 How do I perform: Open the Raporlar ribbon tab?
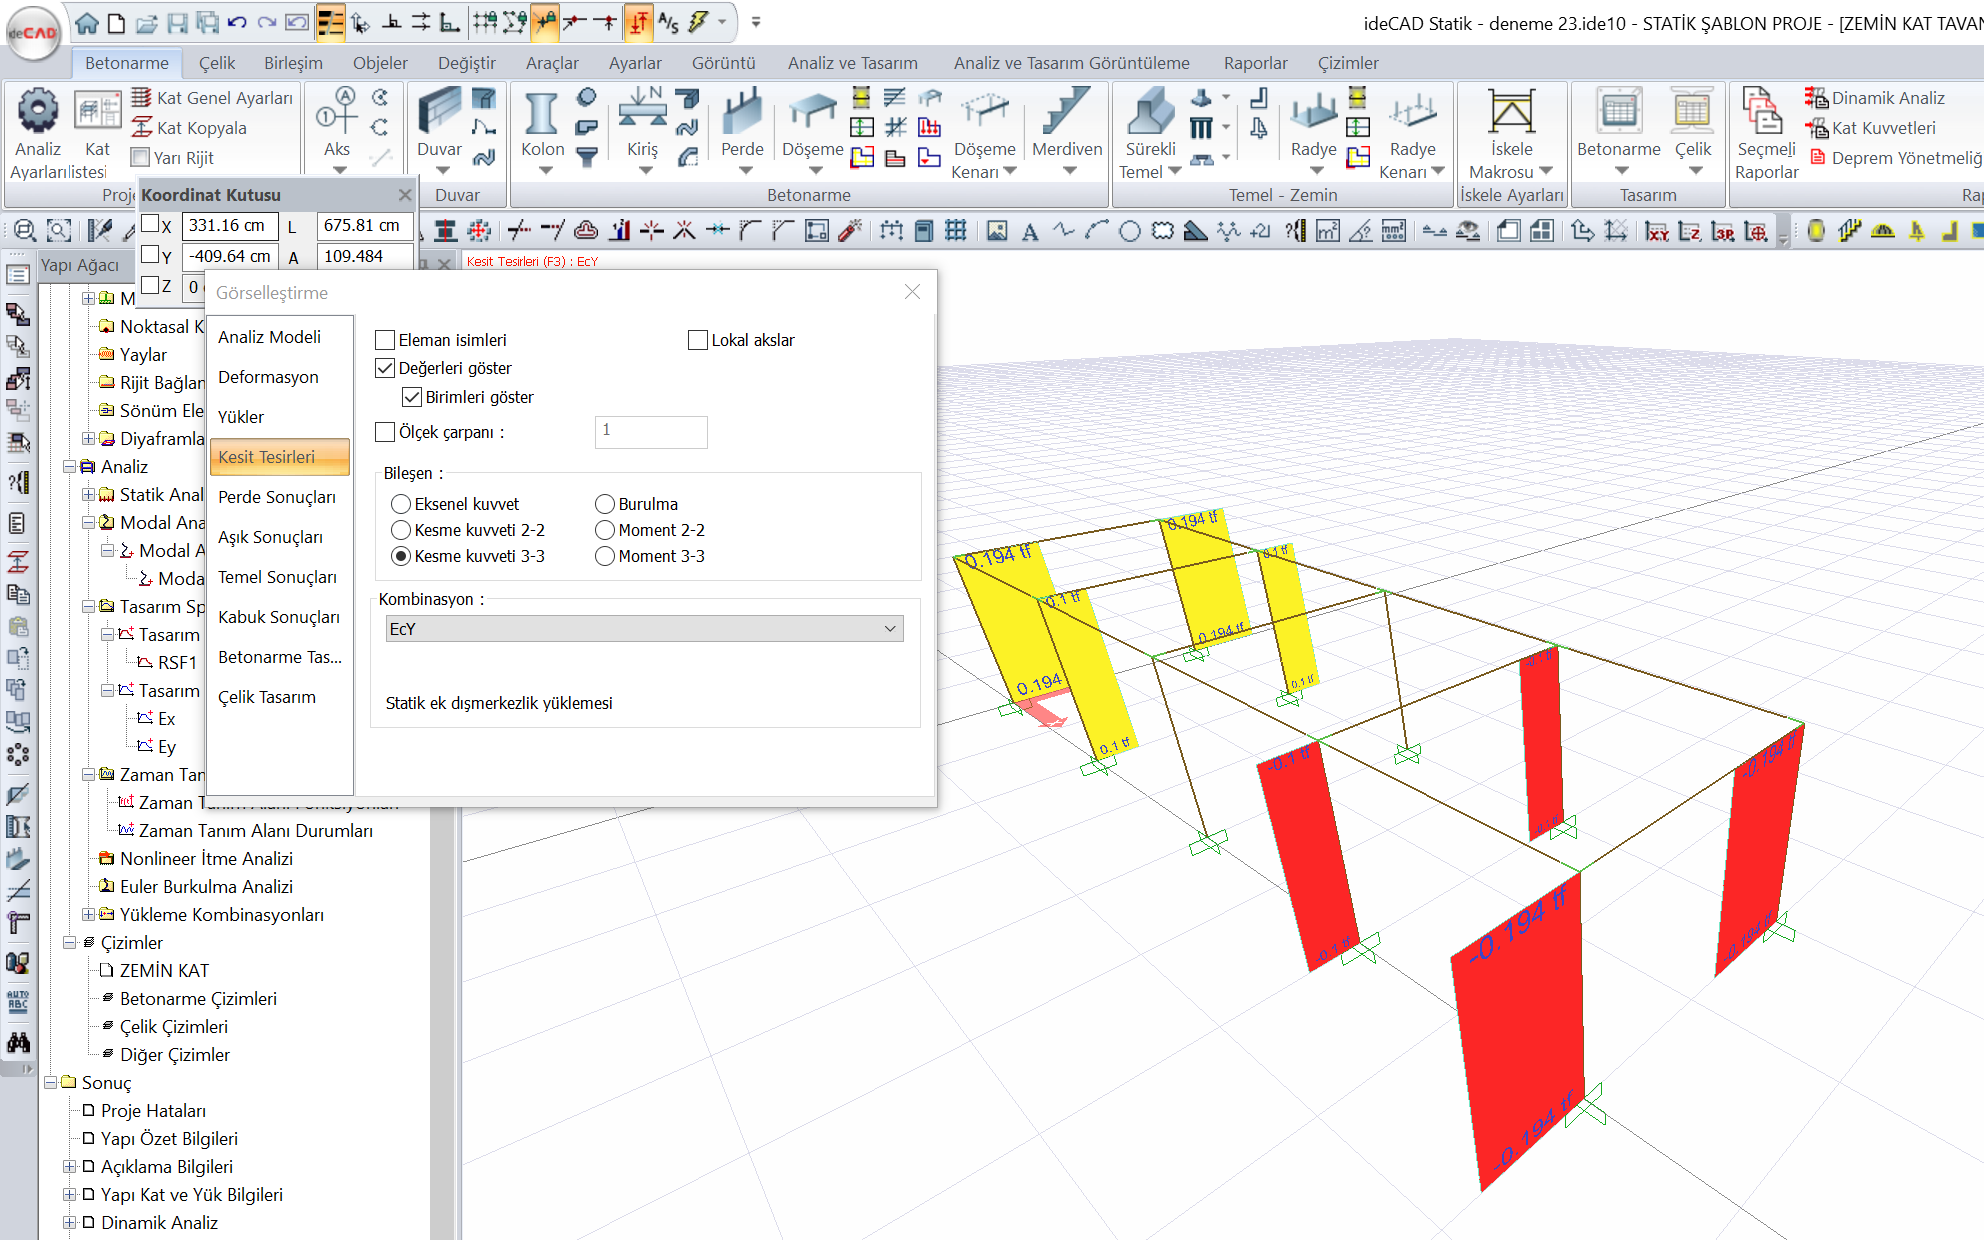(1255, 63)
